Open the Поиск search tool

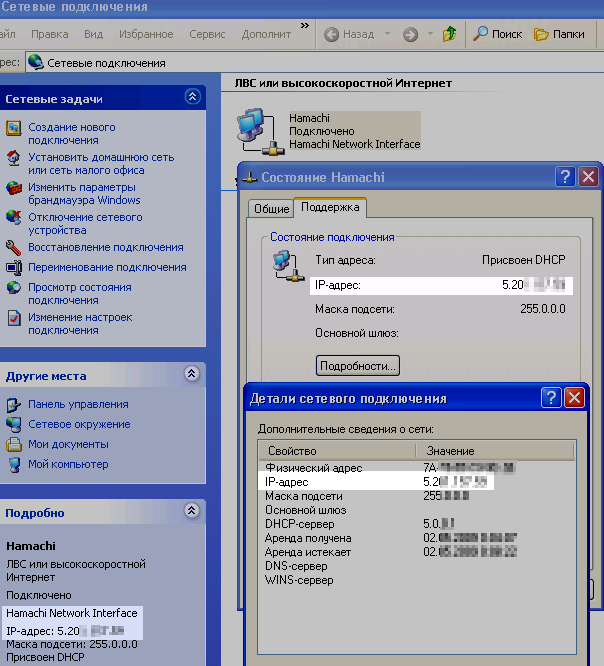tap(497, 34)
